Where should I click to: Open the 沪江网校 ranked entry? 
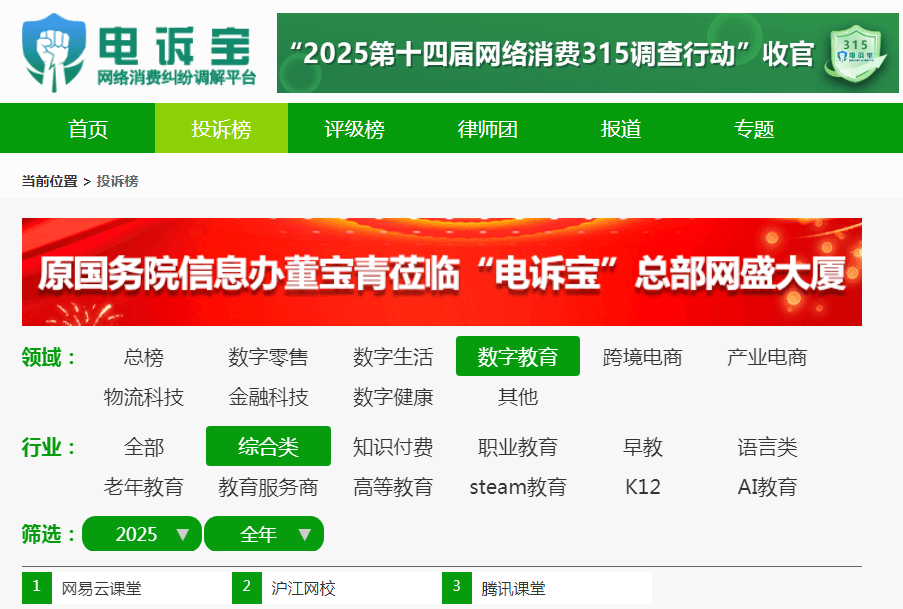[303, 588]
